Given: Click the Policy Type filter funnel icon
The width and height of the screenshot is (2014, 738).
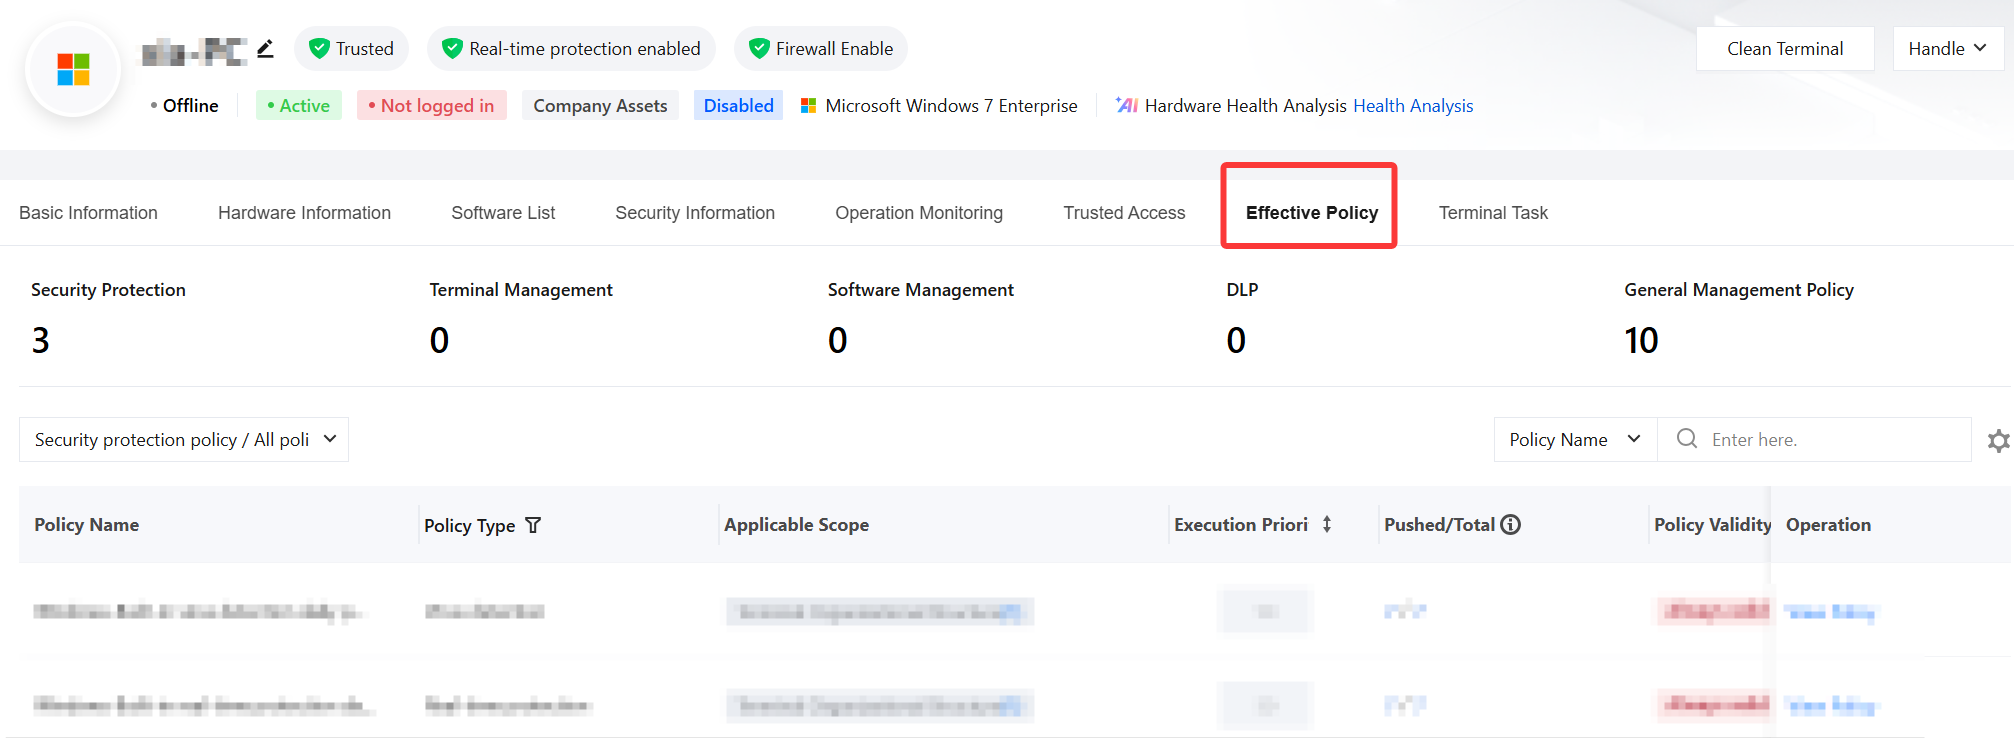Looking at the screenshot, I should (533, 525).
